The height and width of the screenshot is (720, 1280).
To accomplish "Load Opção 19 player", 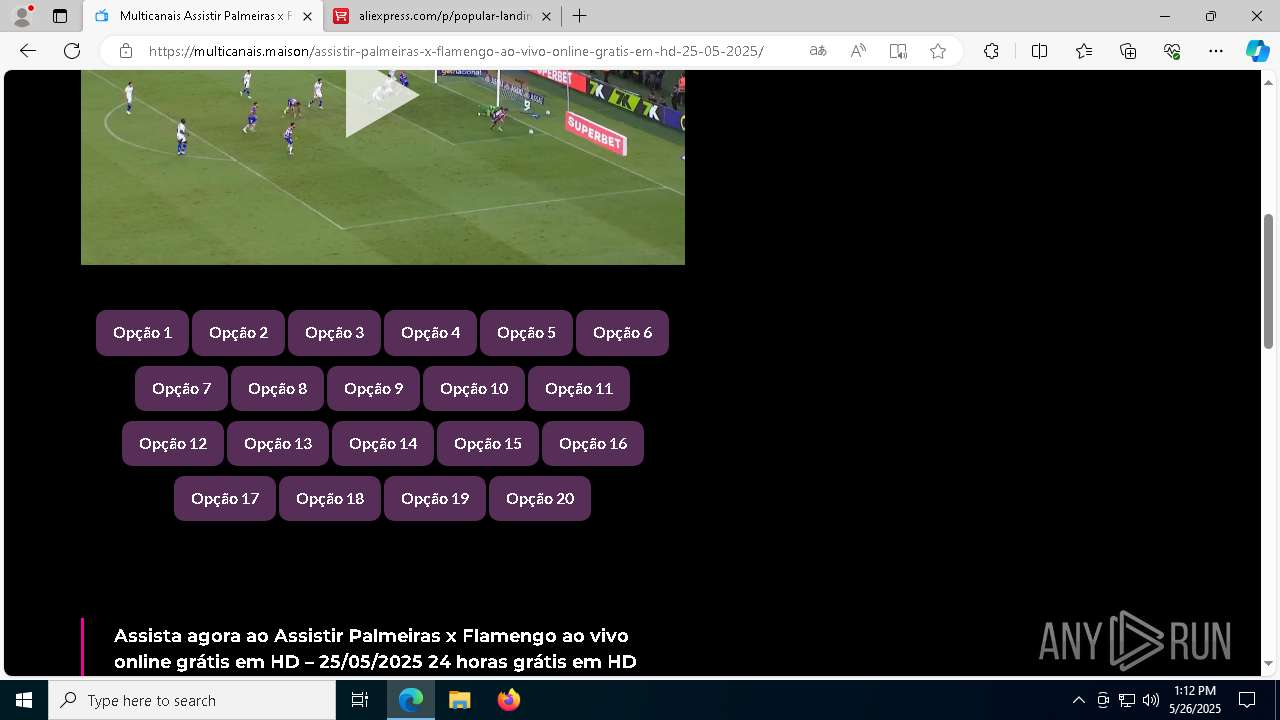I will pyautogui.click(x=435, y=498).
